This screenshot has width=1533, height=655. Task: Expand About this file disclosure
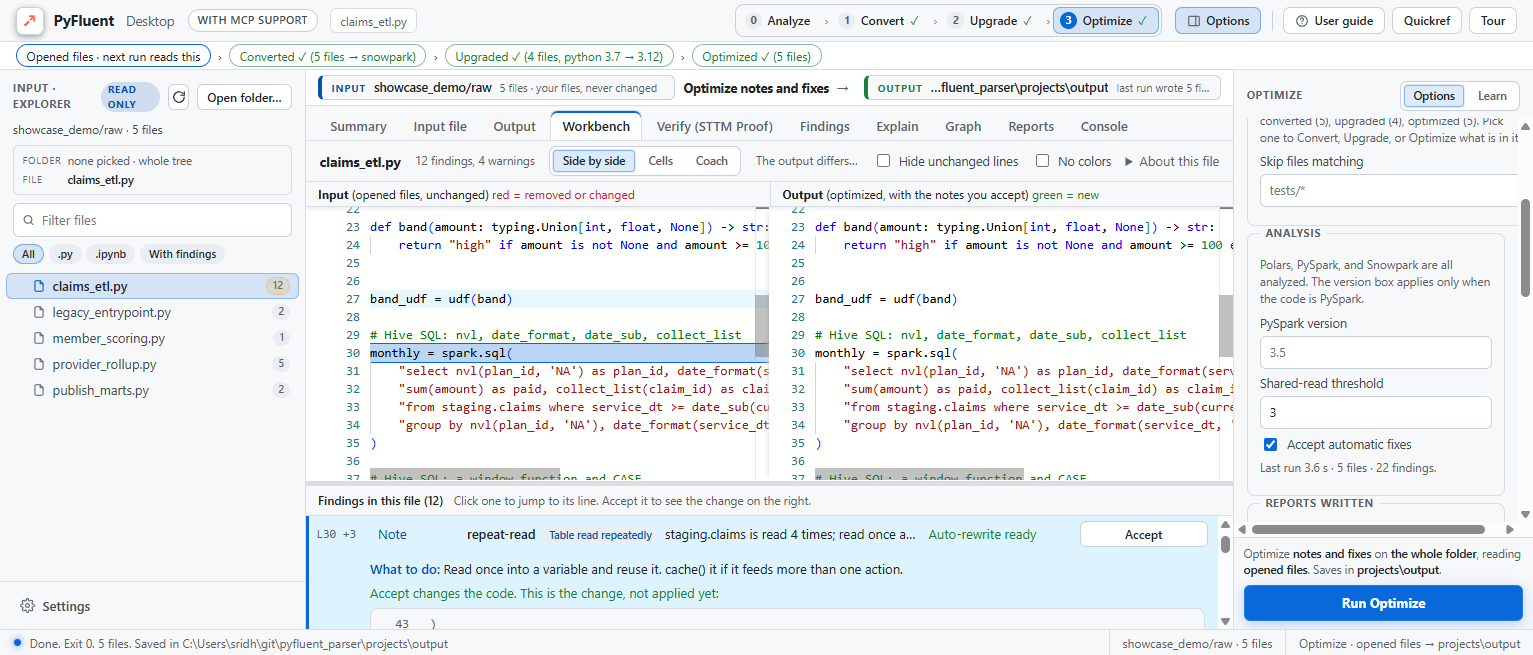click(x=1172, y=161)
